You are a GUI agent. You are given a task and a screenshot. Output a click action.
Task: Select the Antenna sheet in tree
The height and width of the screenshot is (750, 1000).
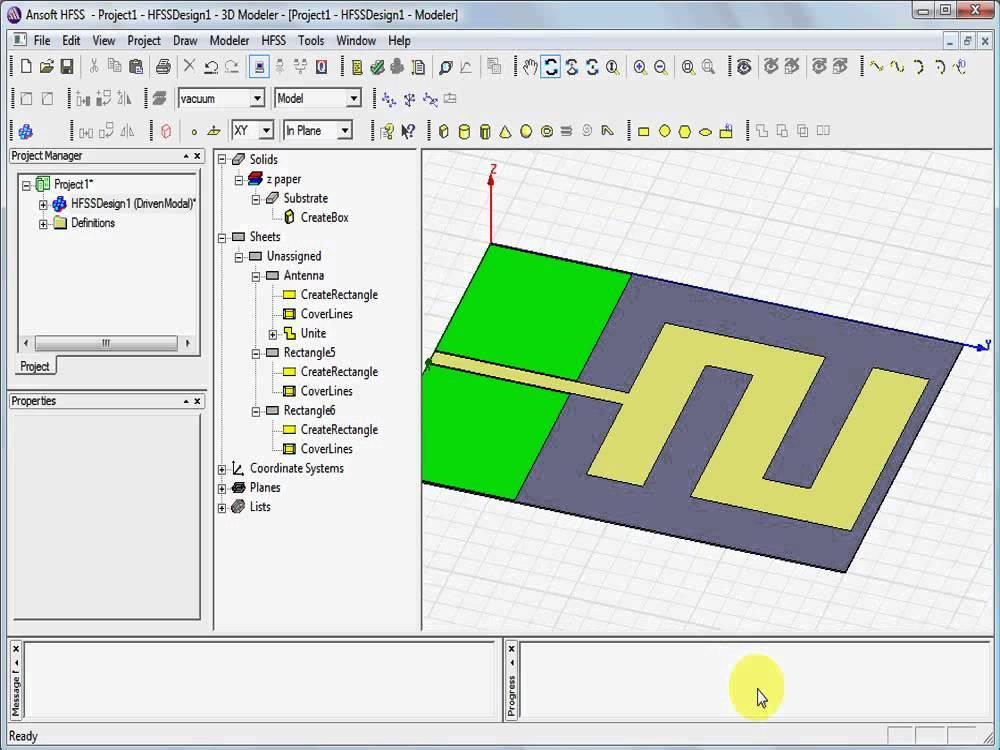tap(304, 276)
